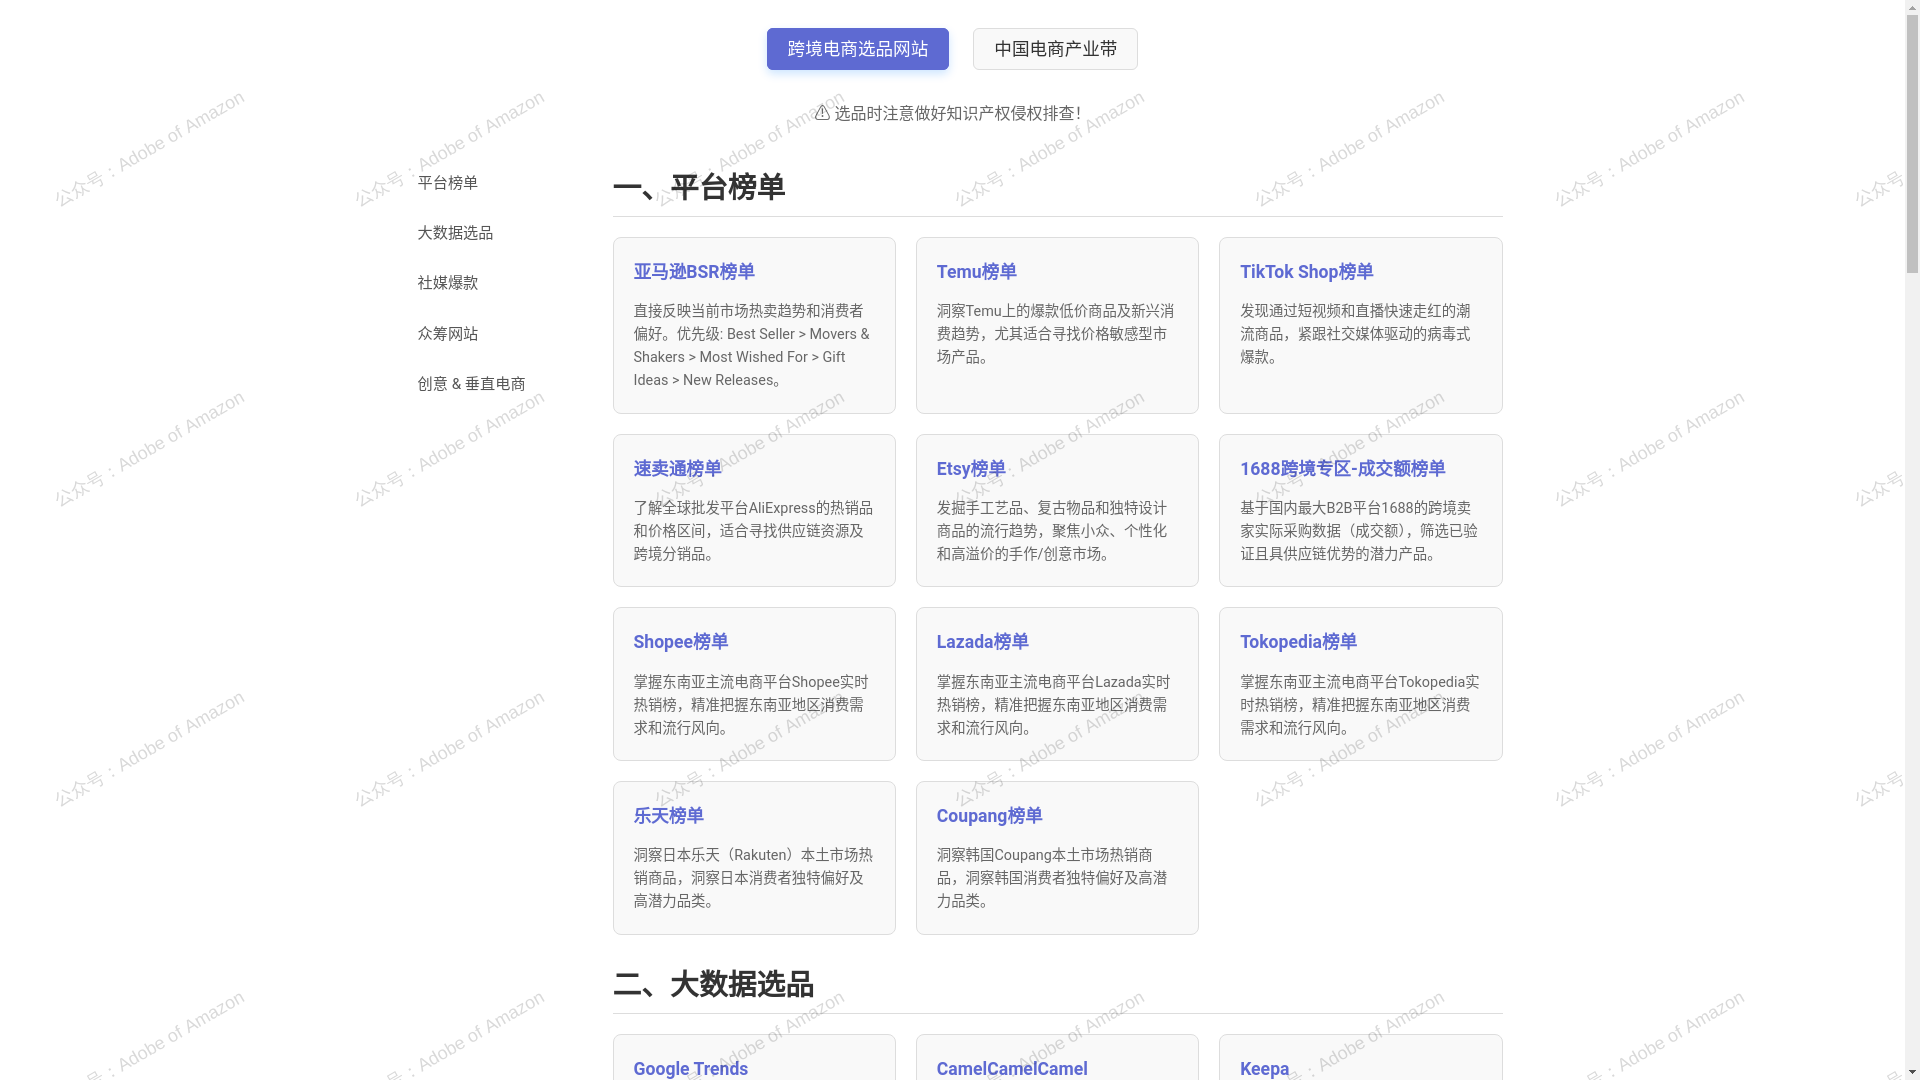The width and height of the screenshot is (1920, 1080).
Task: Open the 亚马逊BSR榜单 link
Action: [694, 272]
